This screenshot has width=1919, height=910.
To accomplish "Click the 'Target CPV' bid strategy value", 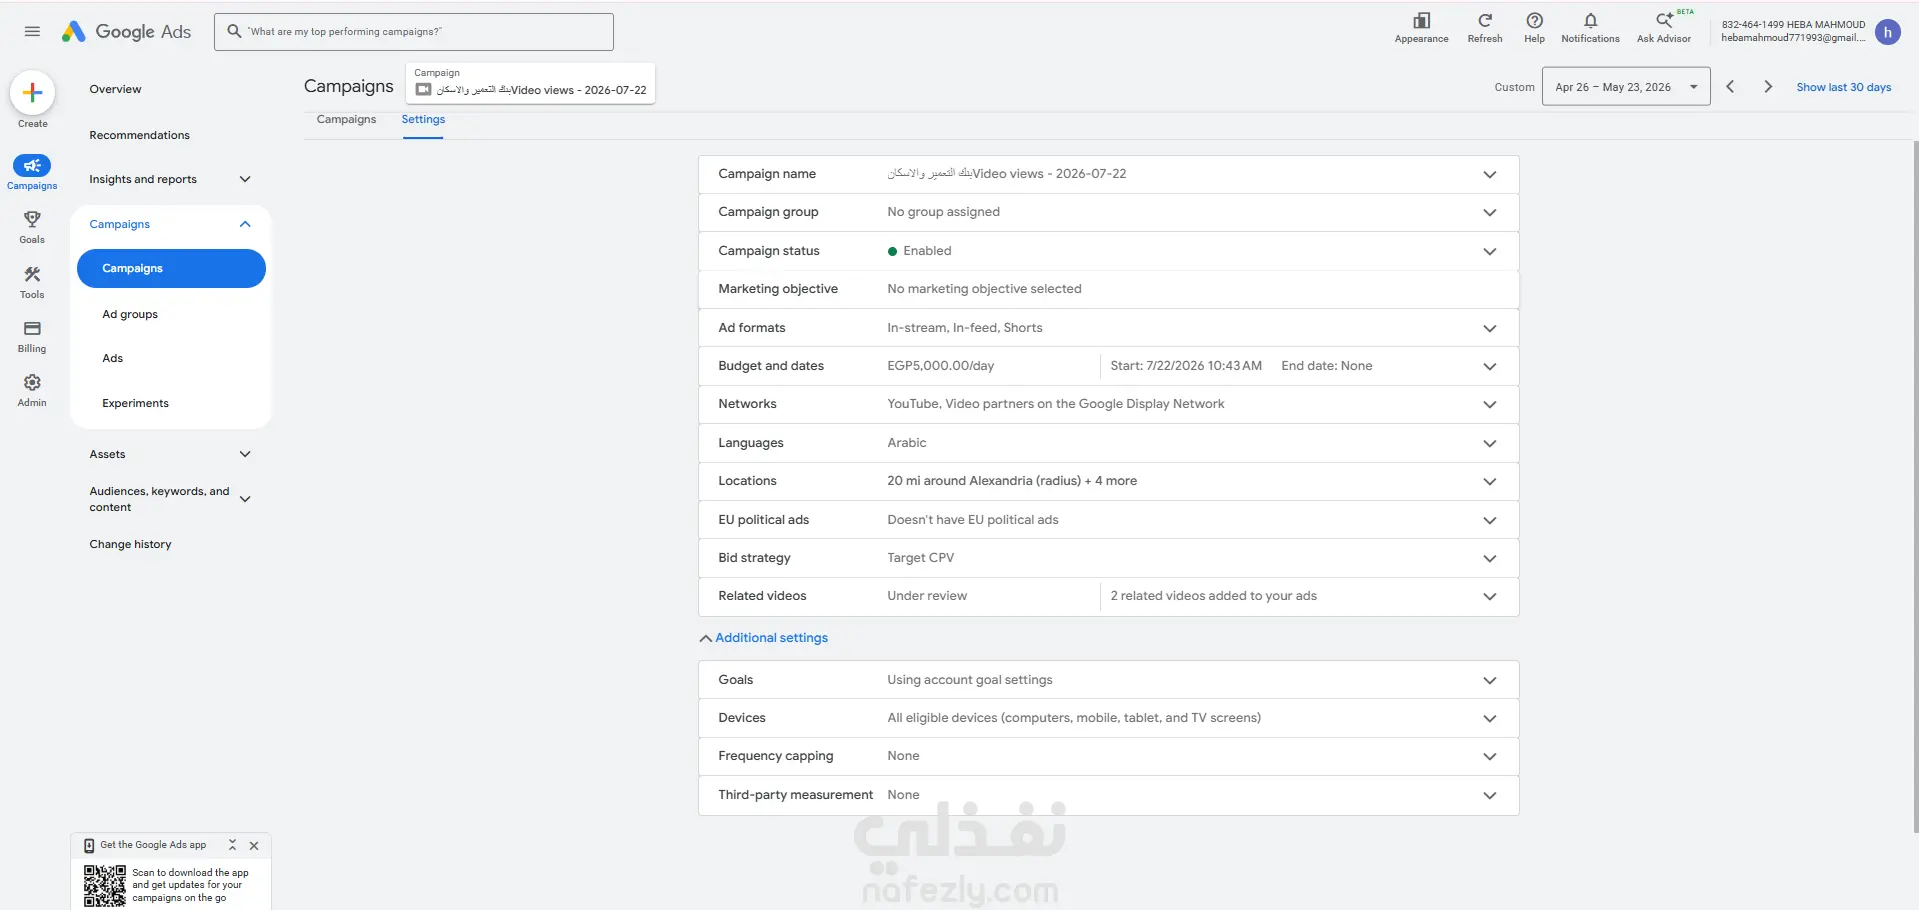I will point(920,558).
